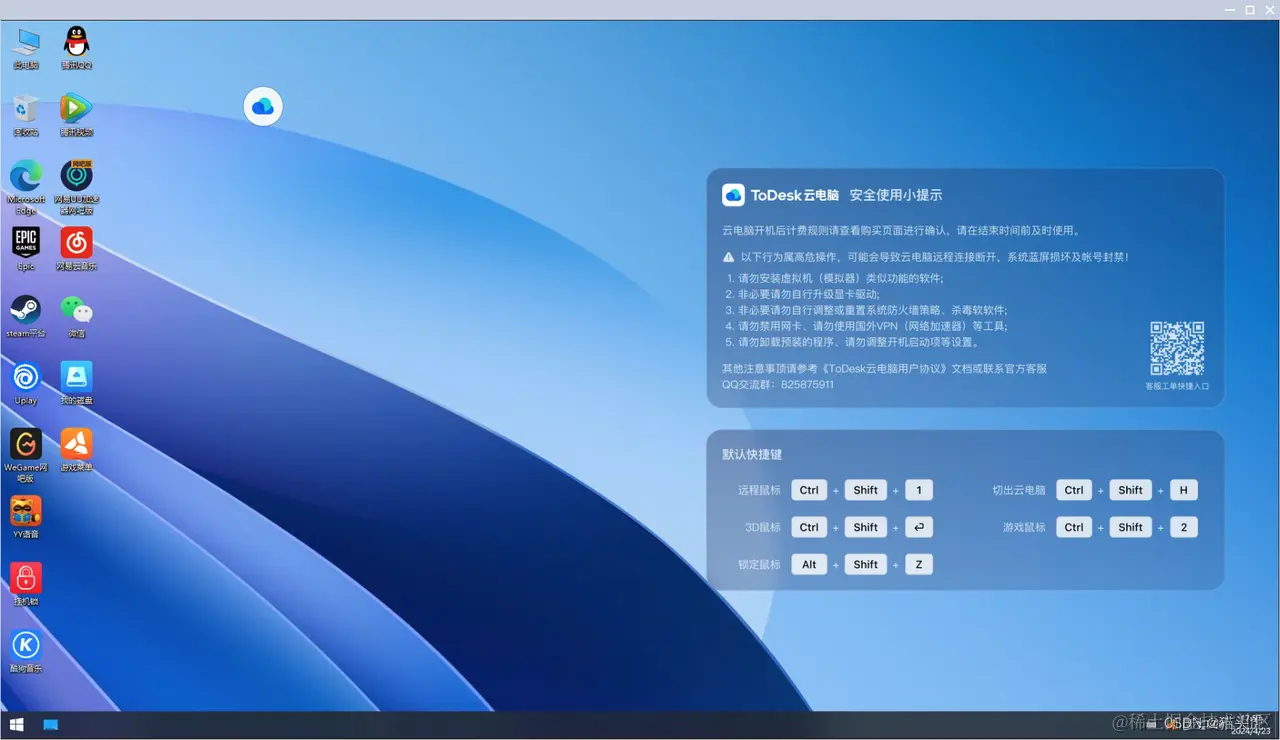Open the 挂机锁 lock tool

(x=25, y=580)
